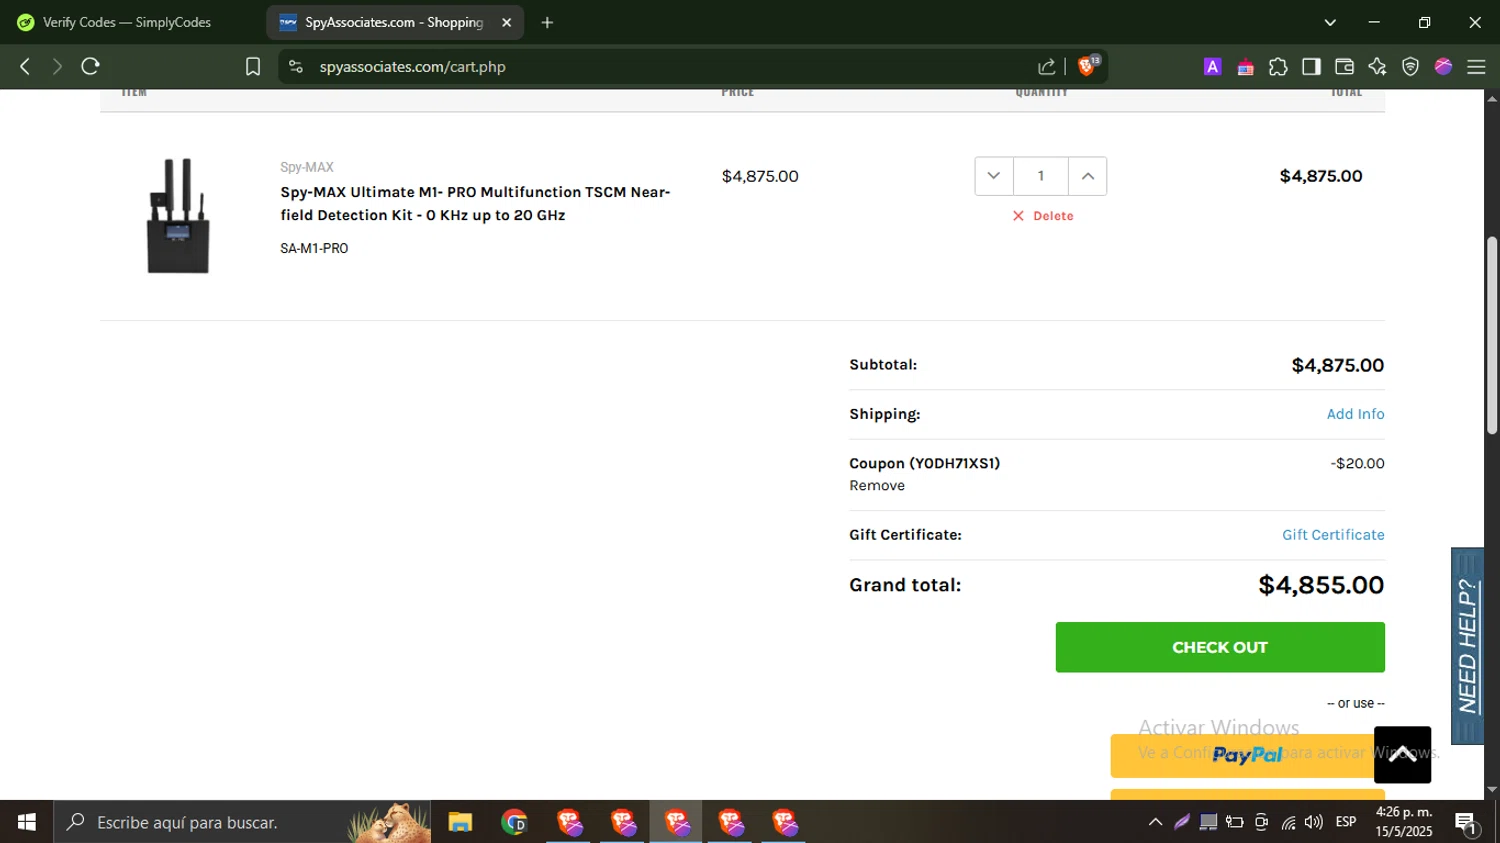Open the Gift Certificate link
Screen dimensions: 1500x843
tap(1333, 535)
